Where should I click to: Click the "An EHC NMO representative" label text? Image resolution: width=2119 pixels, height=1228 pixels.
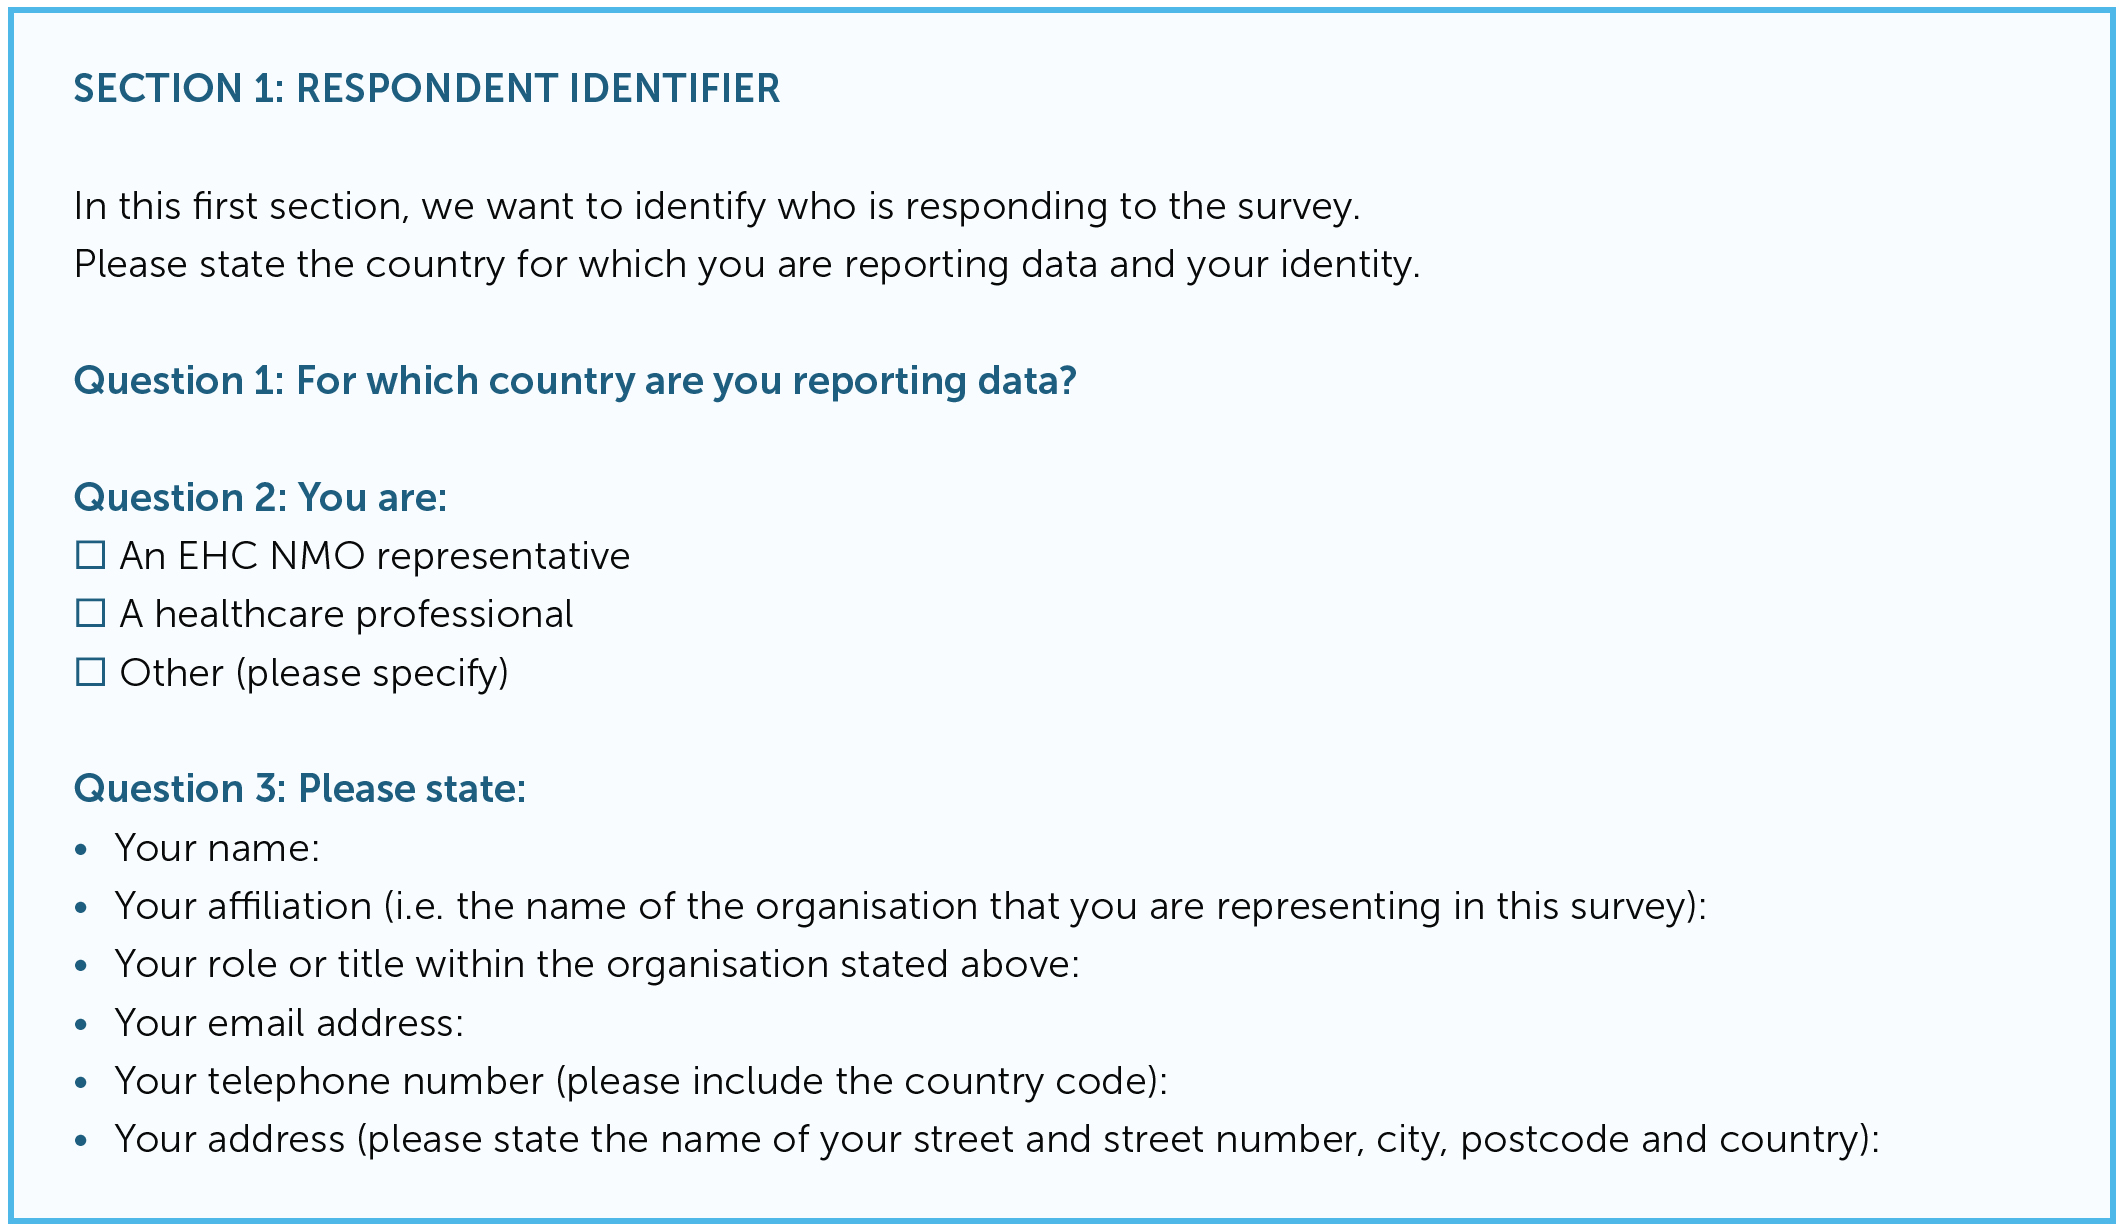pyautogui.click(x=375, y=556)
